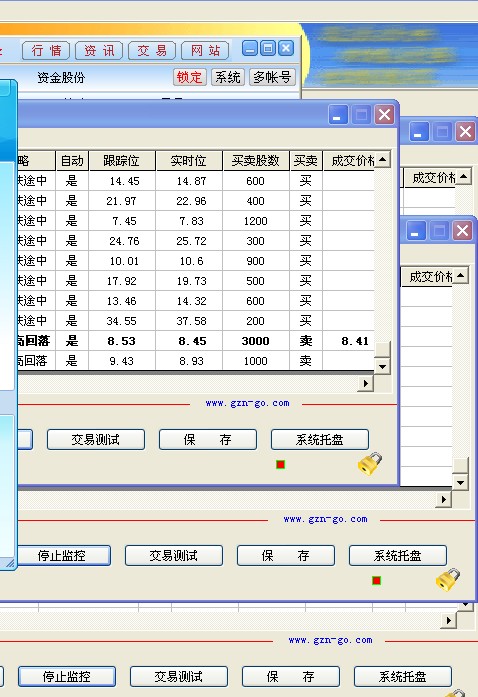The height and width of the screenshot is (697, 478).
Task: Open www.gzn-go.com link in front window
Action: click(x=247, y=403)
